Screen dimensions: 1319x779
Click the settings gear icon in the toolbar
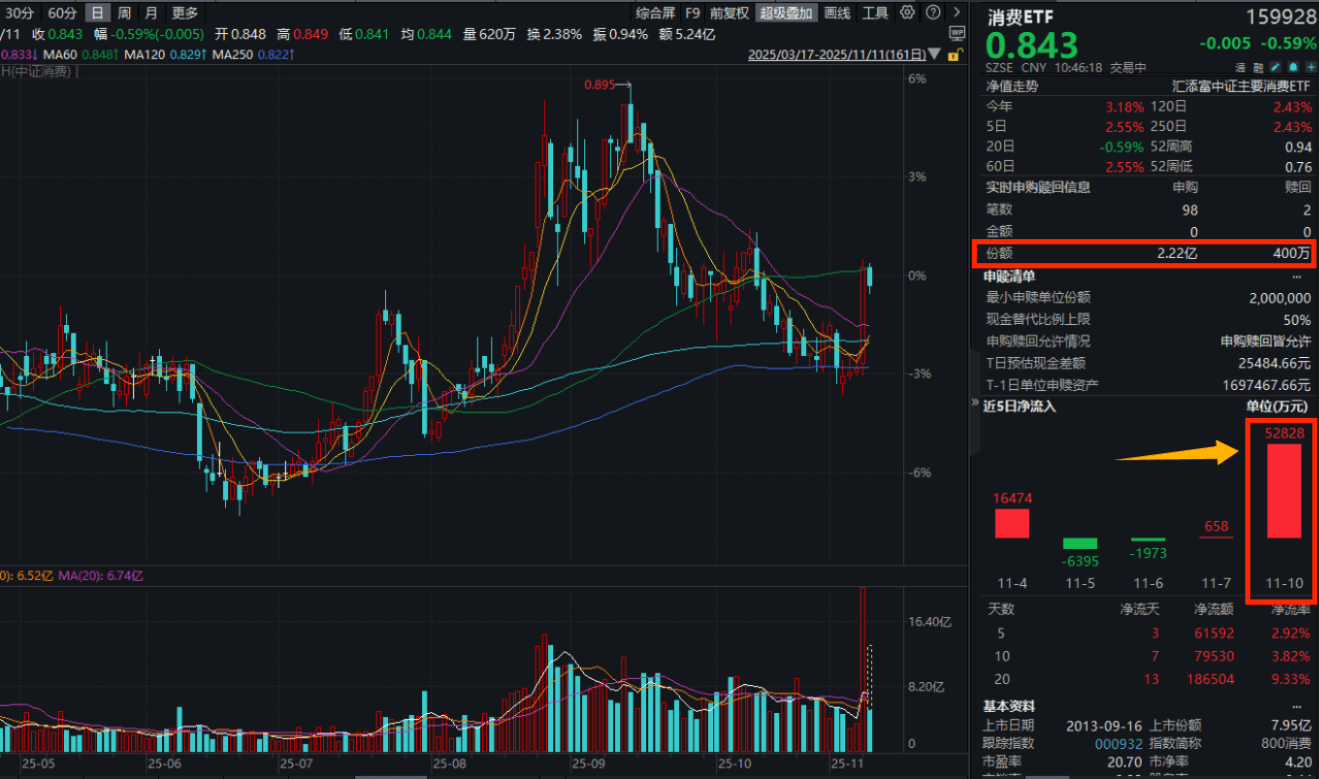906,12
